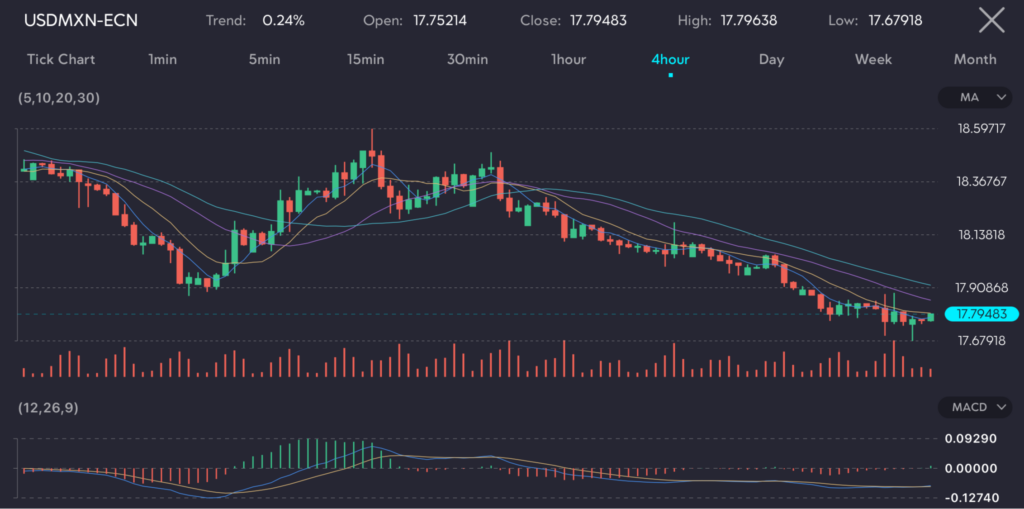The height and width of the screenshot is (509, 1024).
Task: Select the 30min timeframe
Action: tap(468, 59)
